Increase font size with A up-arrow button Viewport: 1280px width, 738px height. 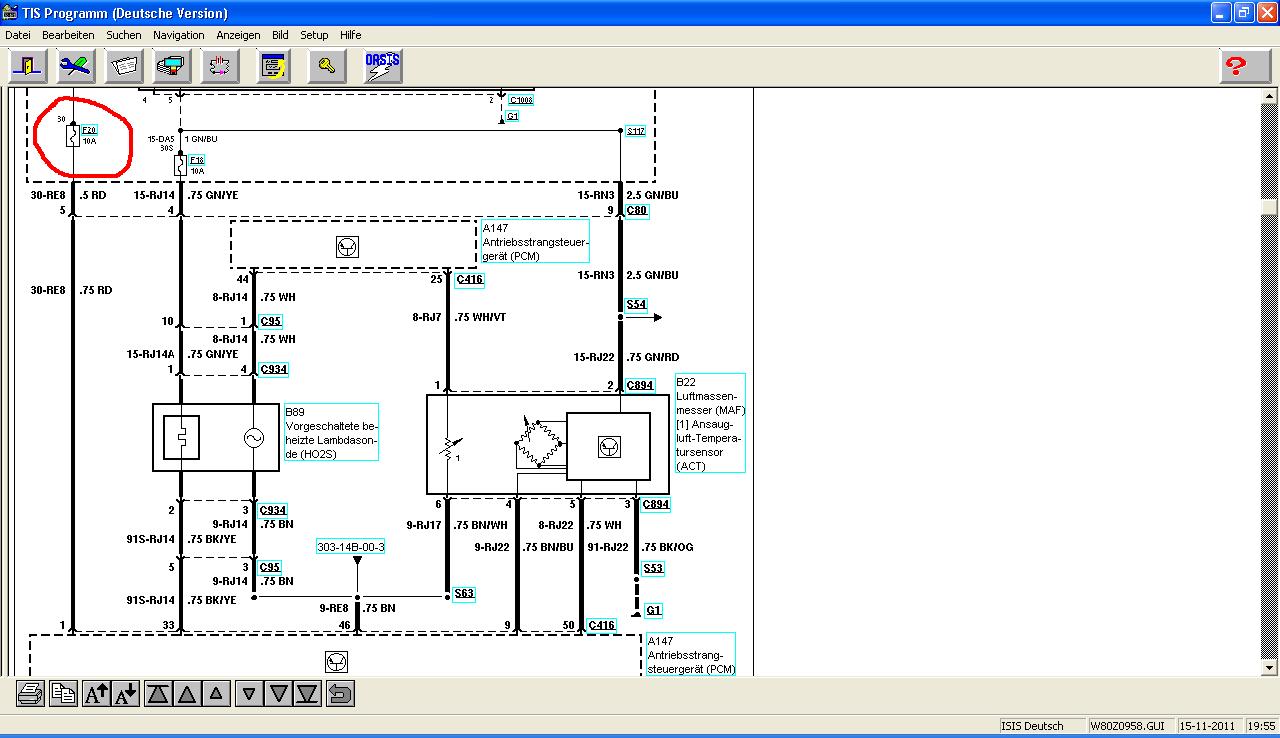[x=96, y=693]
